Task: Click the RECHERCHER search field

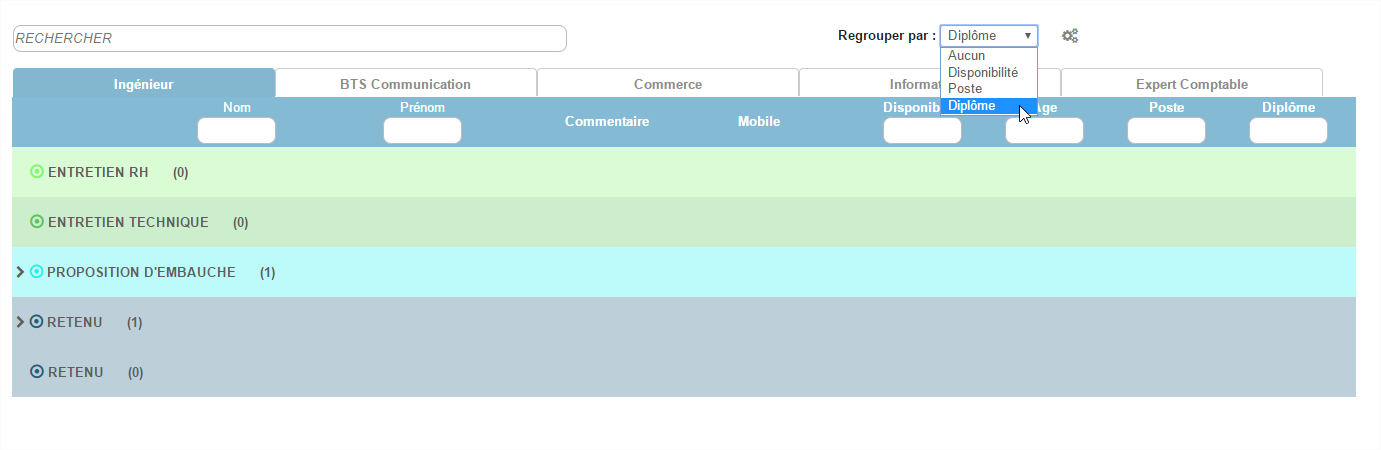Action: (x=289, y=38)
